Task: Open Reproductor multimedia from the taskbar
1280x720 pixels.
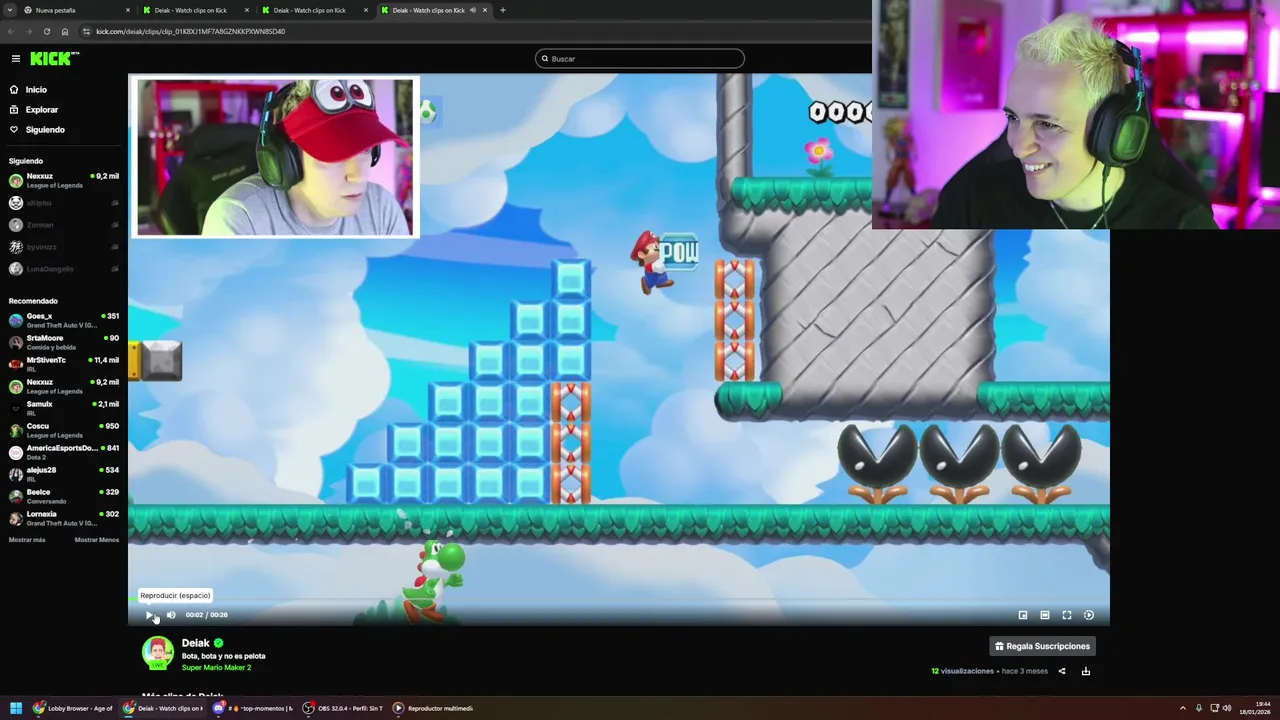Action: [x=433, y=708]
